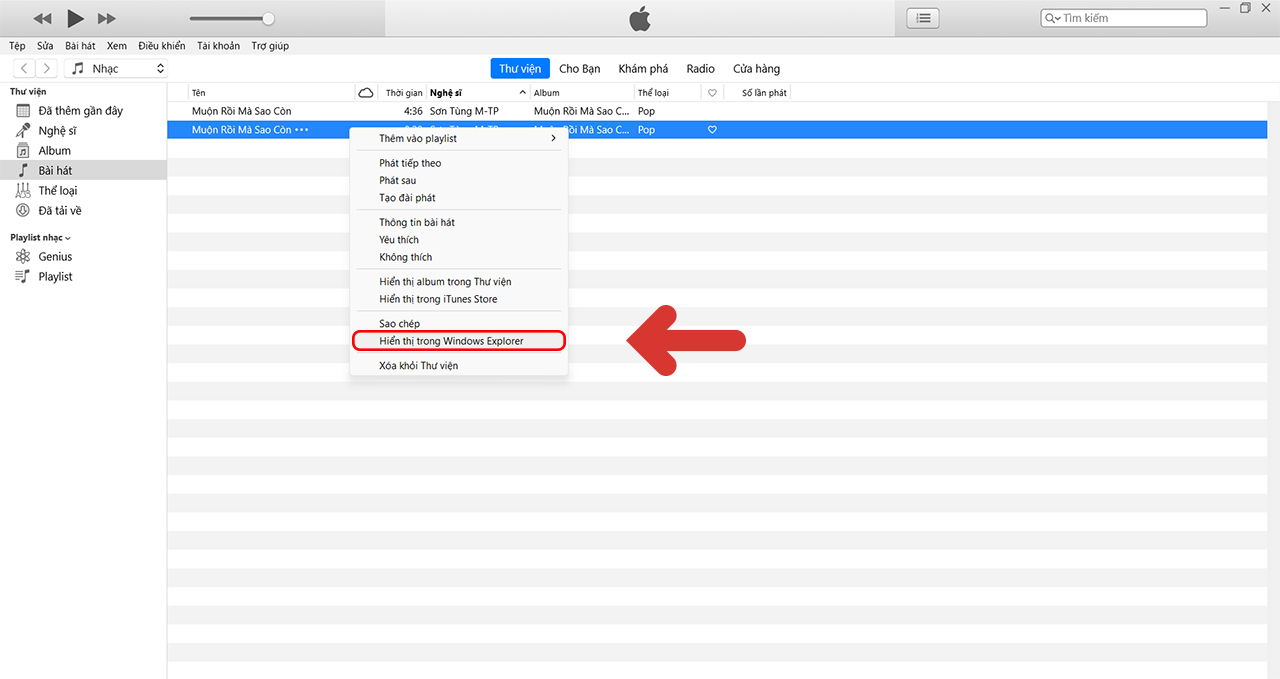Open the Up Next list icon
The width and height of the screenshot is (1280, 679).
pos(922,18)
